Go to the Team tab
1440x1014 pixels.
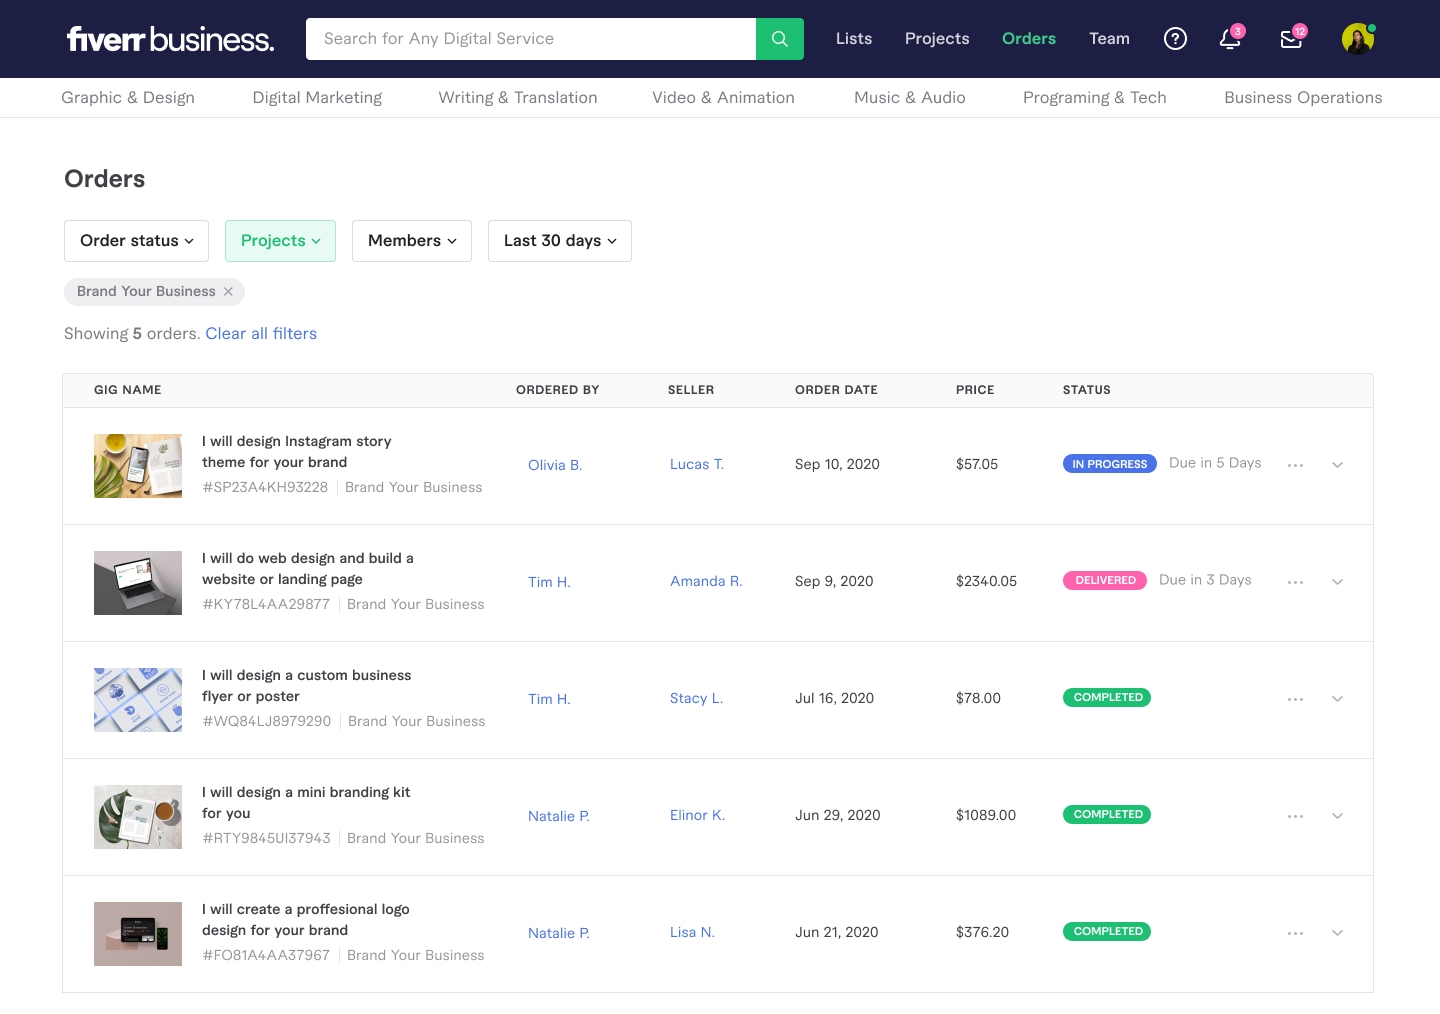point(1109,39)
